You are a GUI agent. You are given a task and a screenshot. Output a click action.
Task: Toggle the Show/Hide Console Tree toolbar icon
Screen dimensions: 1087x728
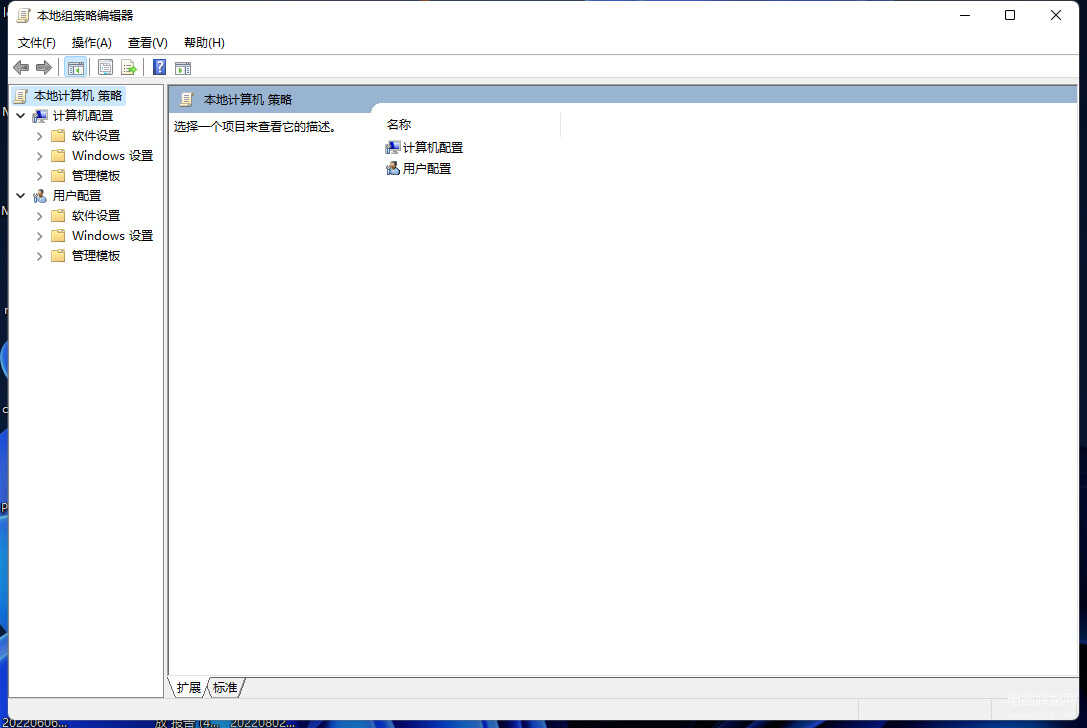75,68
